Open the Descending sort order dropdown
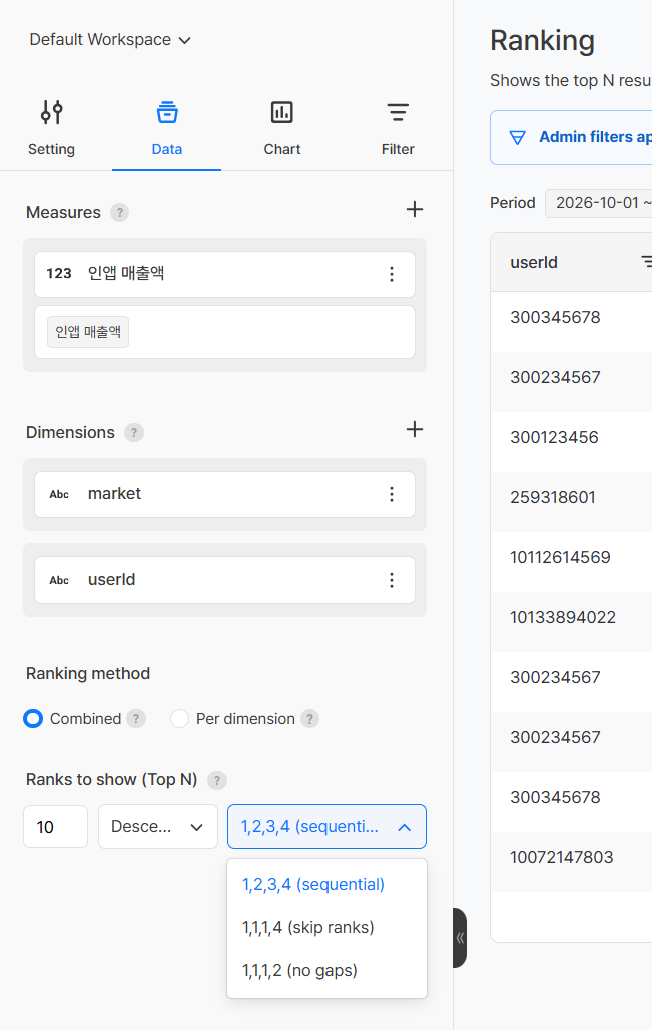 [x=158, y=826]
